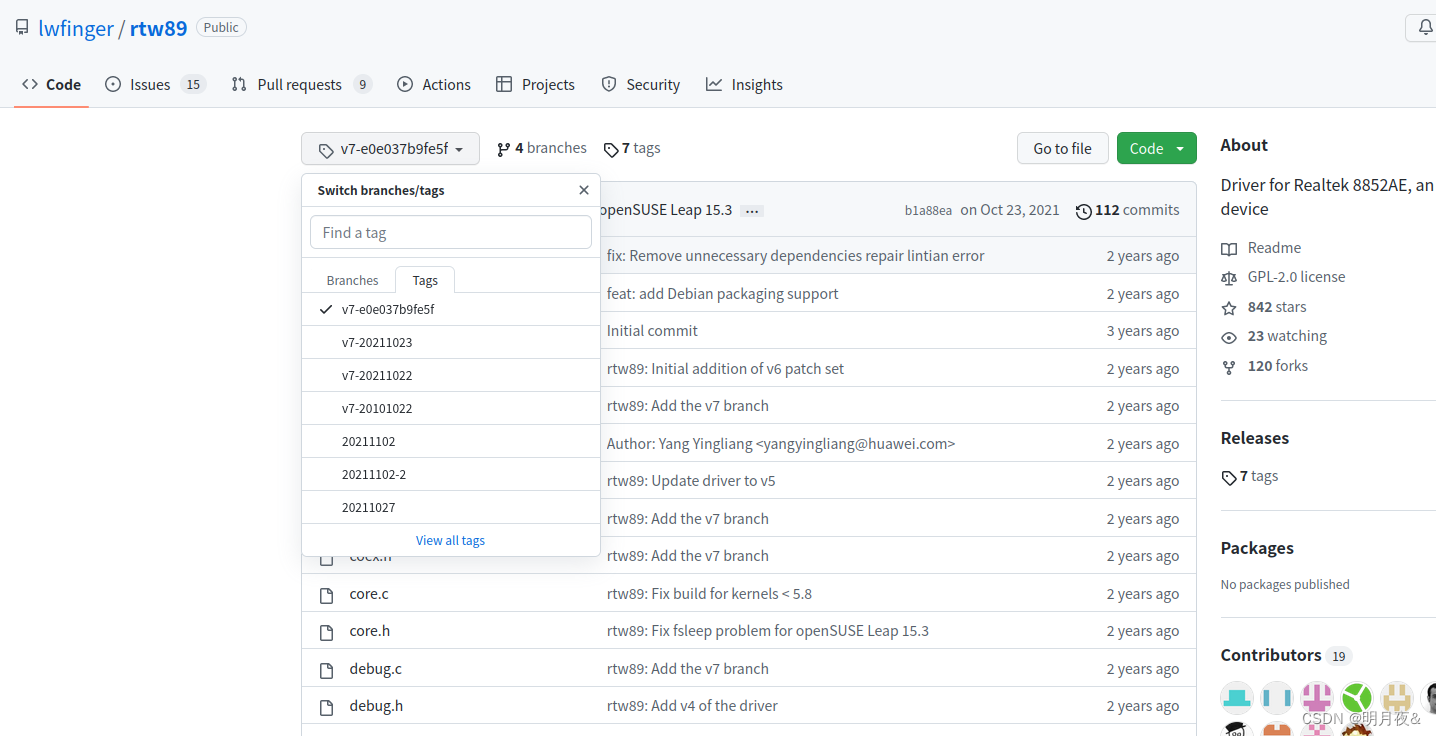
Task: Open the teal contributor avatar
Action: [x=1237, y=697]
